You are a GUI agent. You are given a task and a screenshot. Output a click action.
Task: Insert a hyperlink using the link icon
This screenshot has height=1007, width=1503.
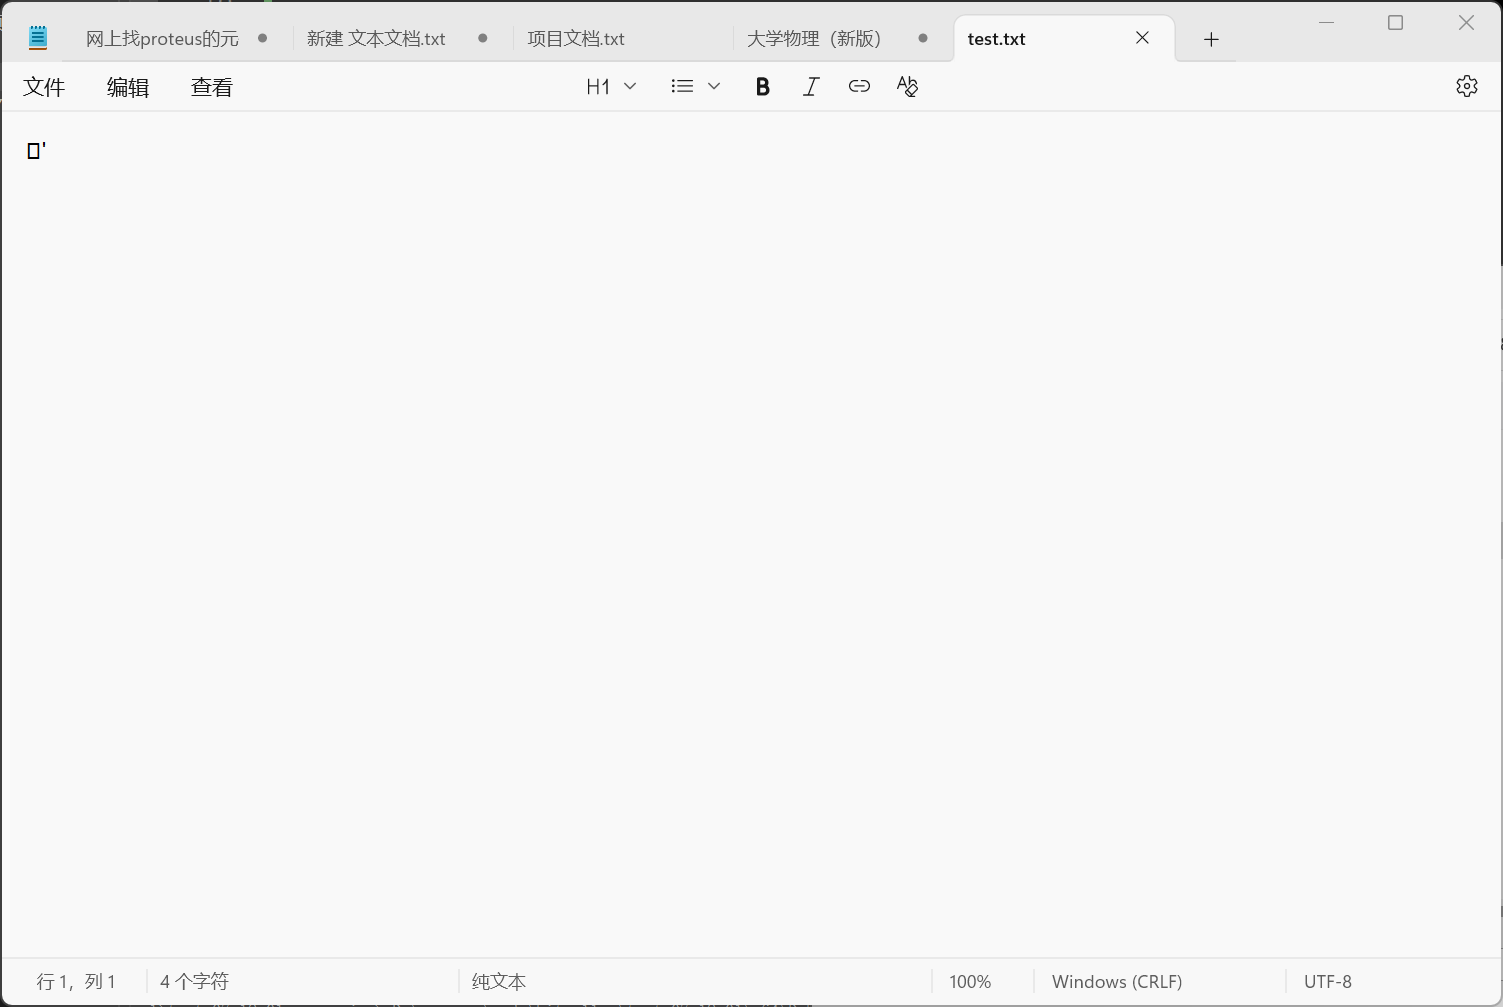coord(859,86)
